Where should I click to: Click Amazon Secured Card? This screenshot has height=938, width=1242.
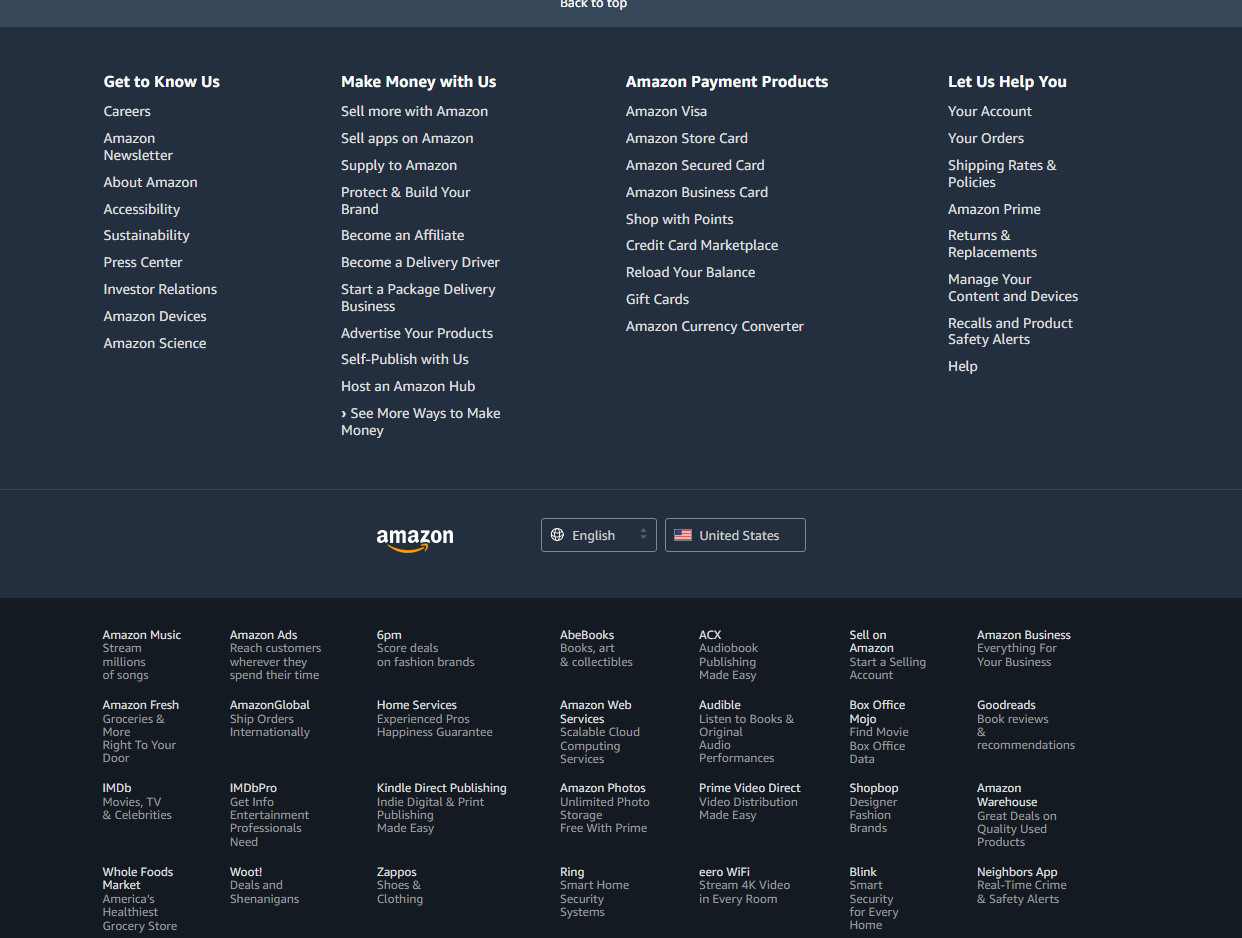695,165
